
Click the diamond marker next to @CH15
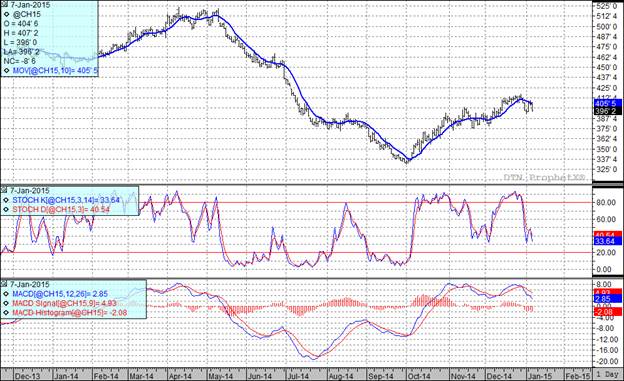coord(7,14)
